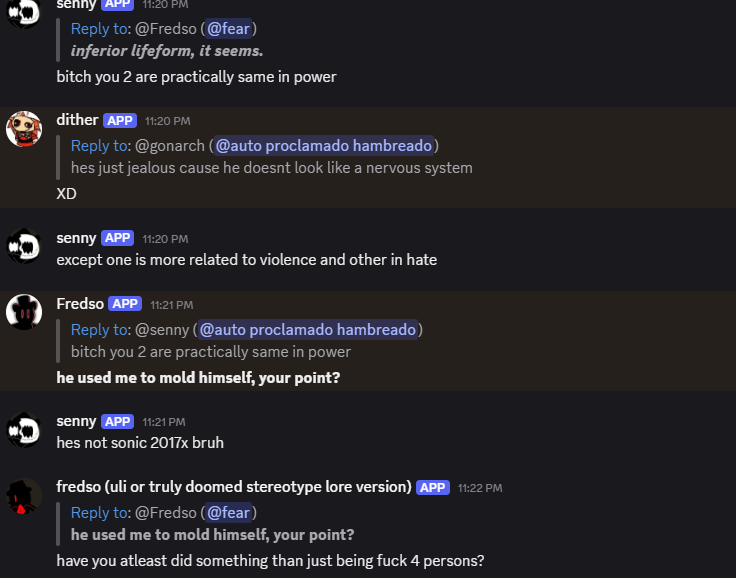736x578 pixels.
Task: Open dither's avatar profile picture
Action: click(x=24, y=129)
